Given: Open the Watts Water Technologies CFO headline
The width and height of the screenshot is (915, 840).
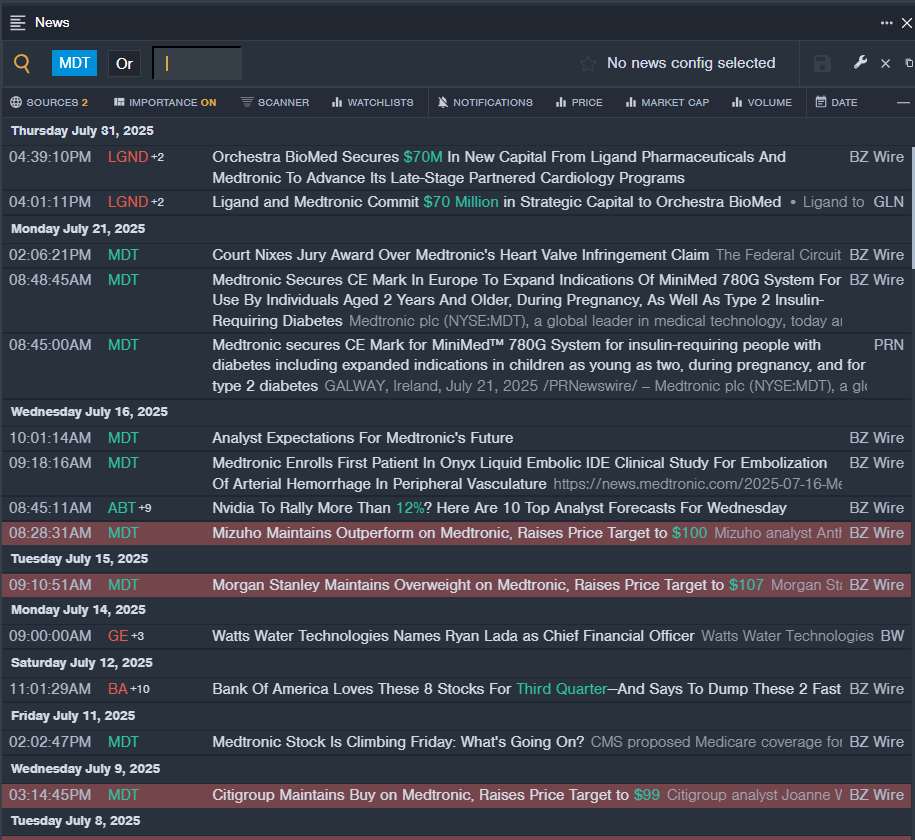Looking at the screenshot, I should click(453, 636).
